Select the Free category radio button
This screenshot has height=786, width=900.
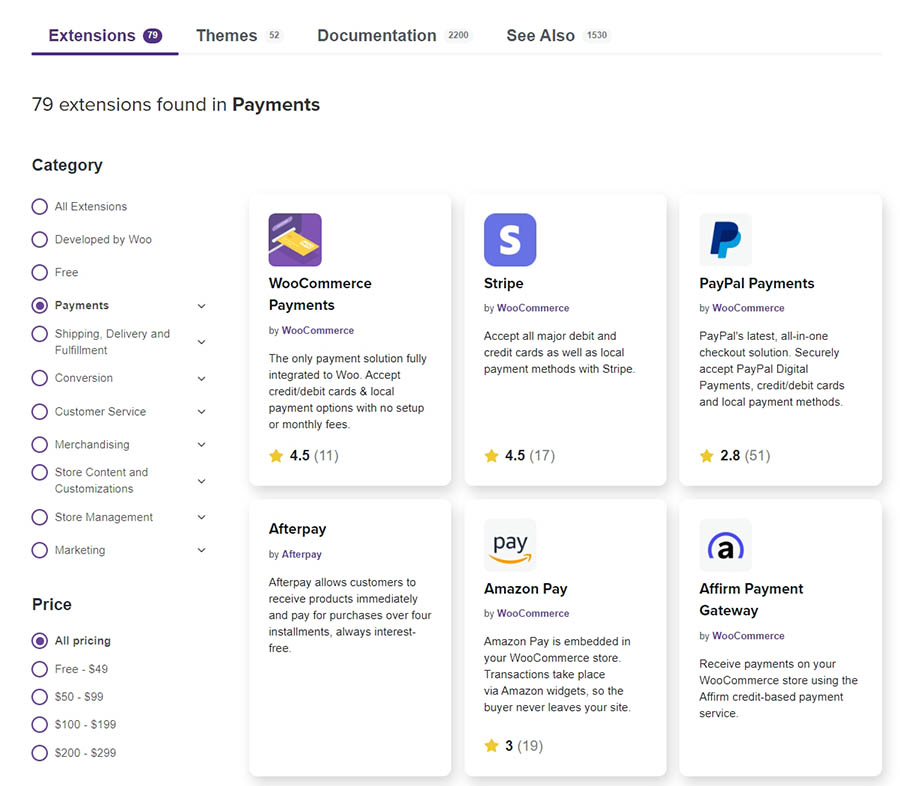point(40,272)
